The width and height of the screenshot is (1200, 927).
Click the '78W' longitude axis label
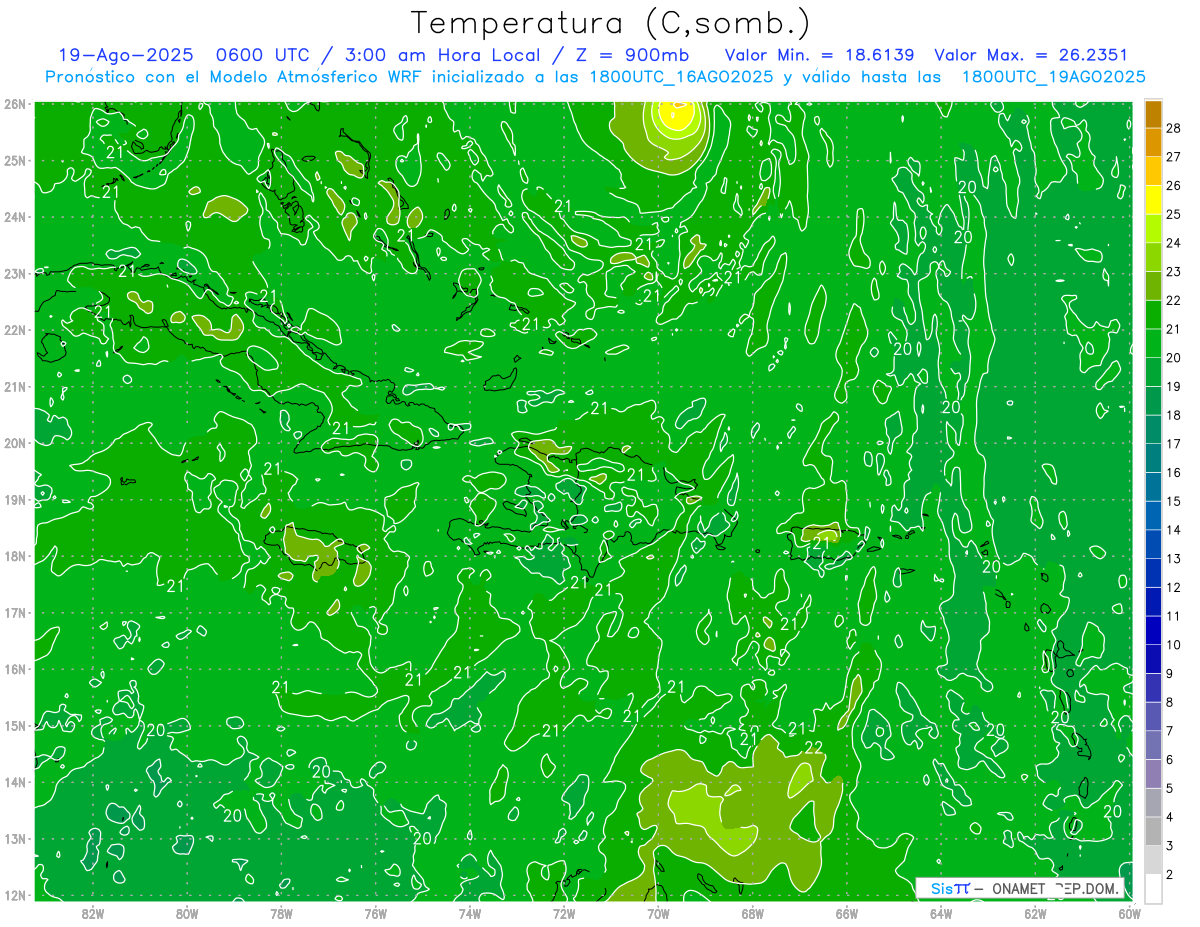click(281, 913)
